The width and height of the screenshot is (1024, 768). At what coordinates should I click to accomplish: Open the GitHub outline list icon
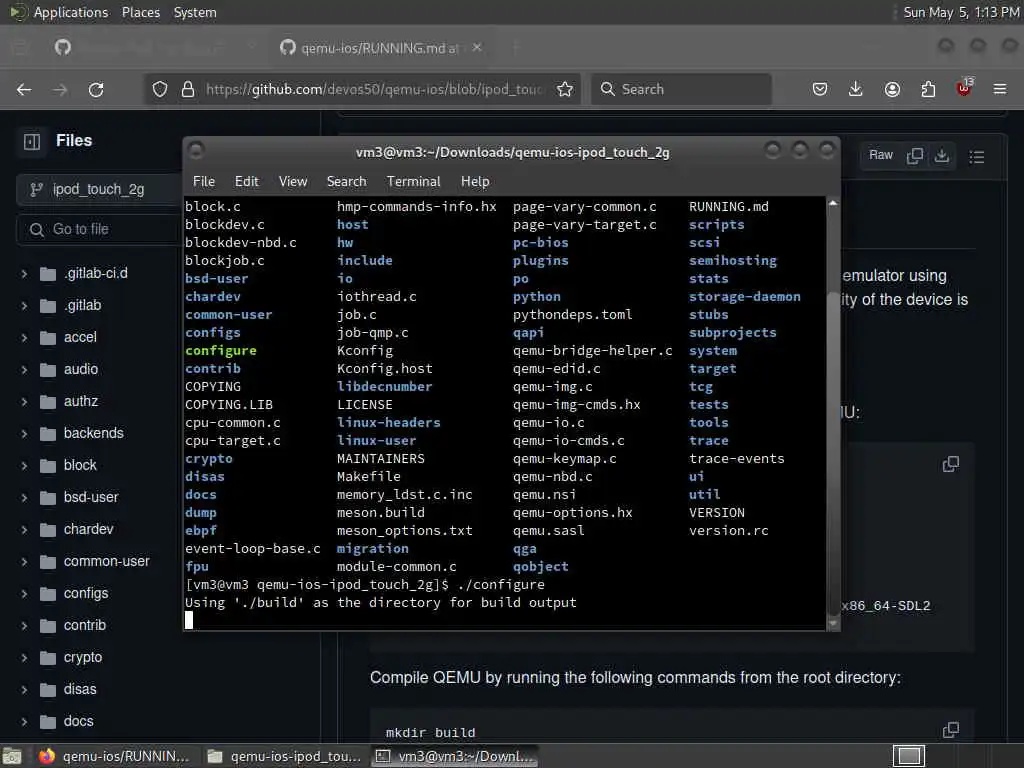[x=977, y=157]
